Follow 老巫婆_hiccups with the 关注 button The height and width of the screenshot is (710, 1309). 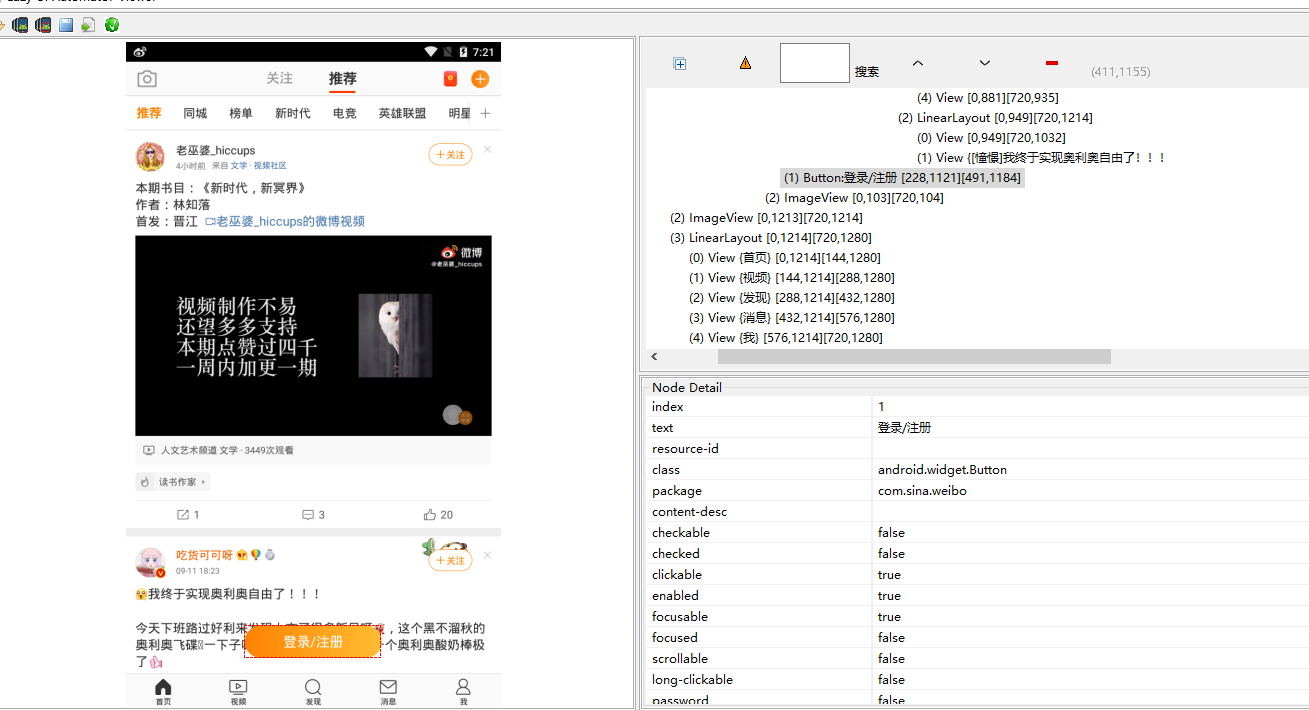pyautogui.click(x=450, y=155)
